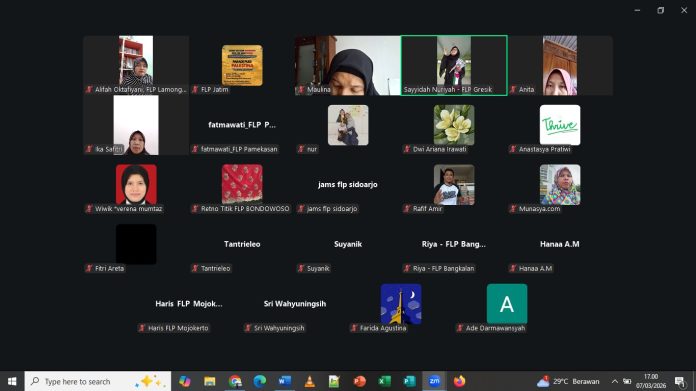Image resolution: width=696 pixels, height=391 pixels.
Task: Click muted mic icon beside Dwi Ariana Irawati
Action: 407,149
